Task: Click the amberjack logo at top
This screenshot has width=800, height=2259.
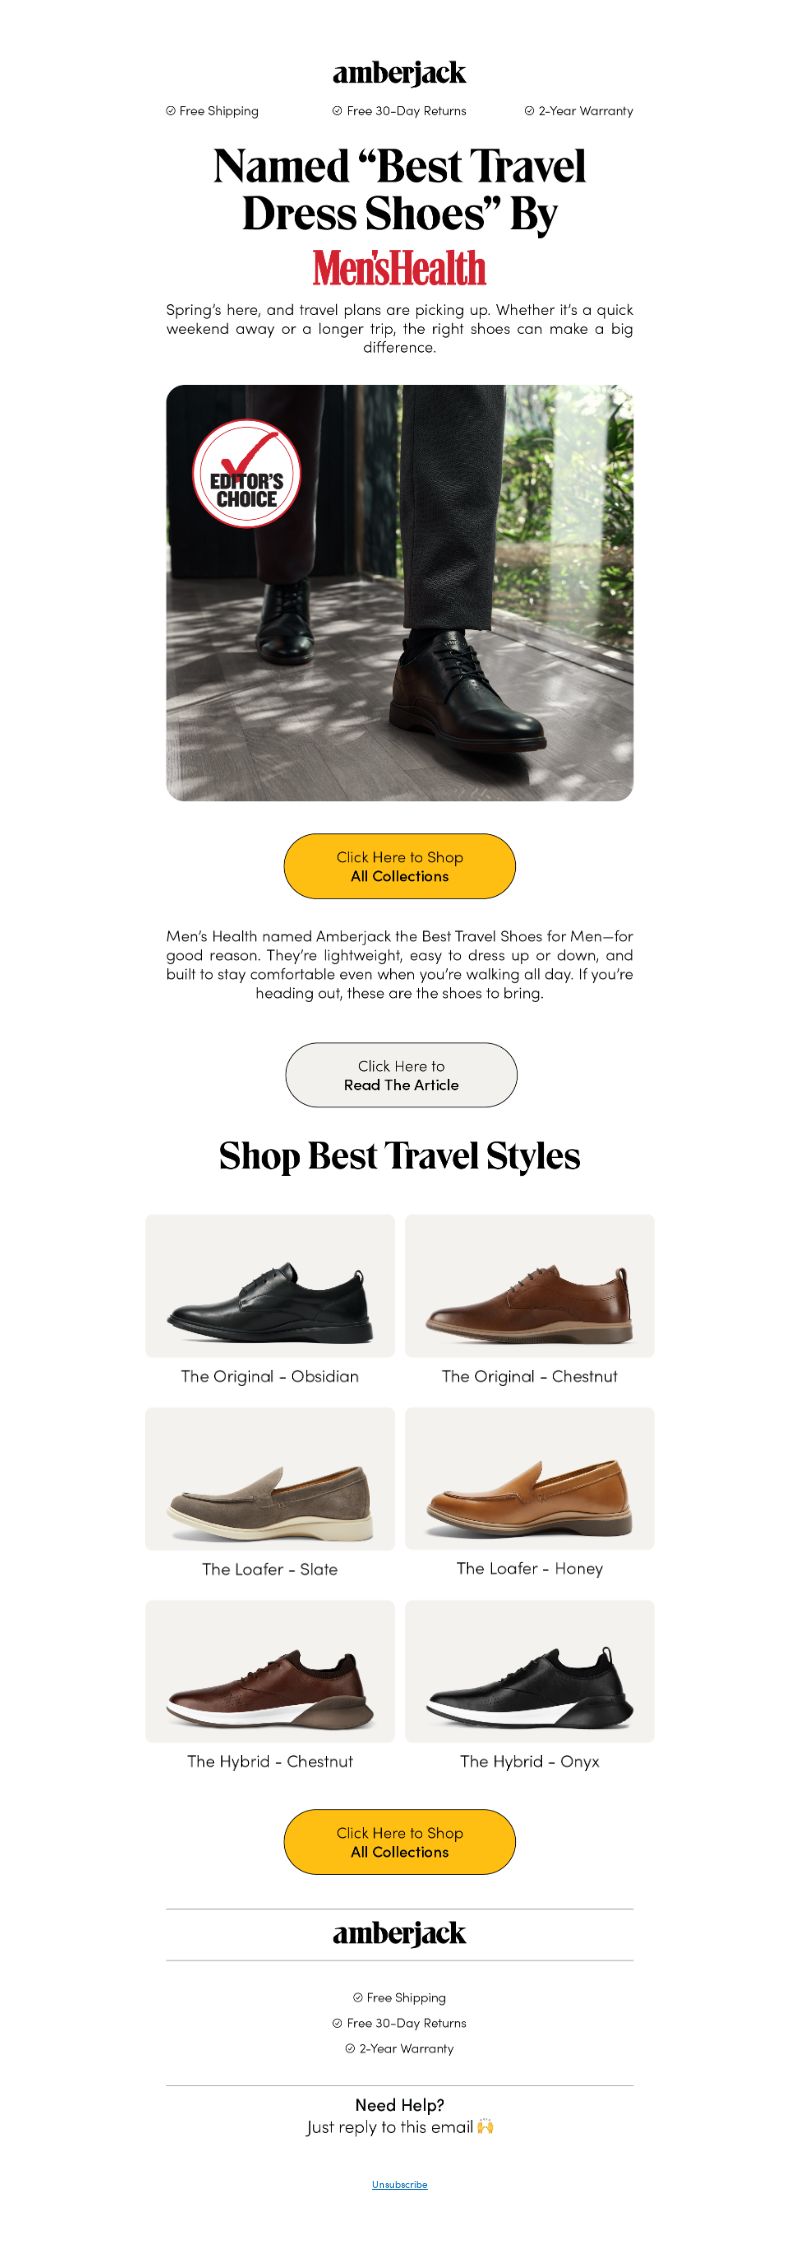Action: [399, 73]
